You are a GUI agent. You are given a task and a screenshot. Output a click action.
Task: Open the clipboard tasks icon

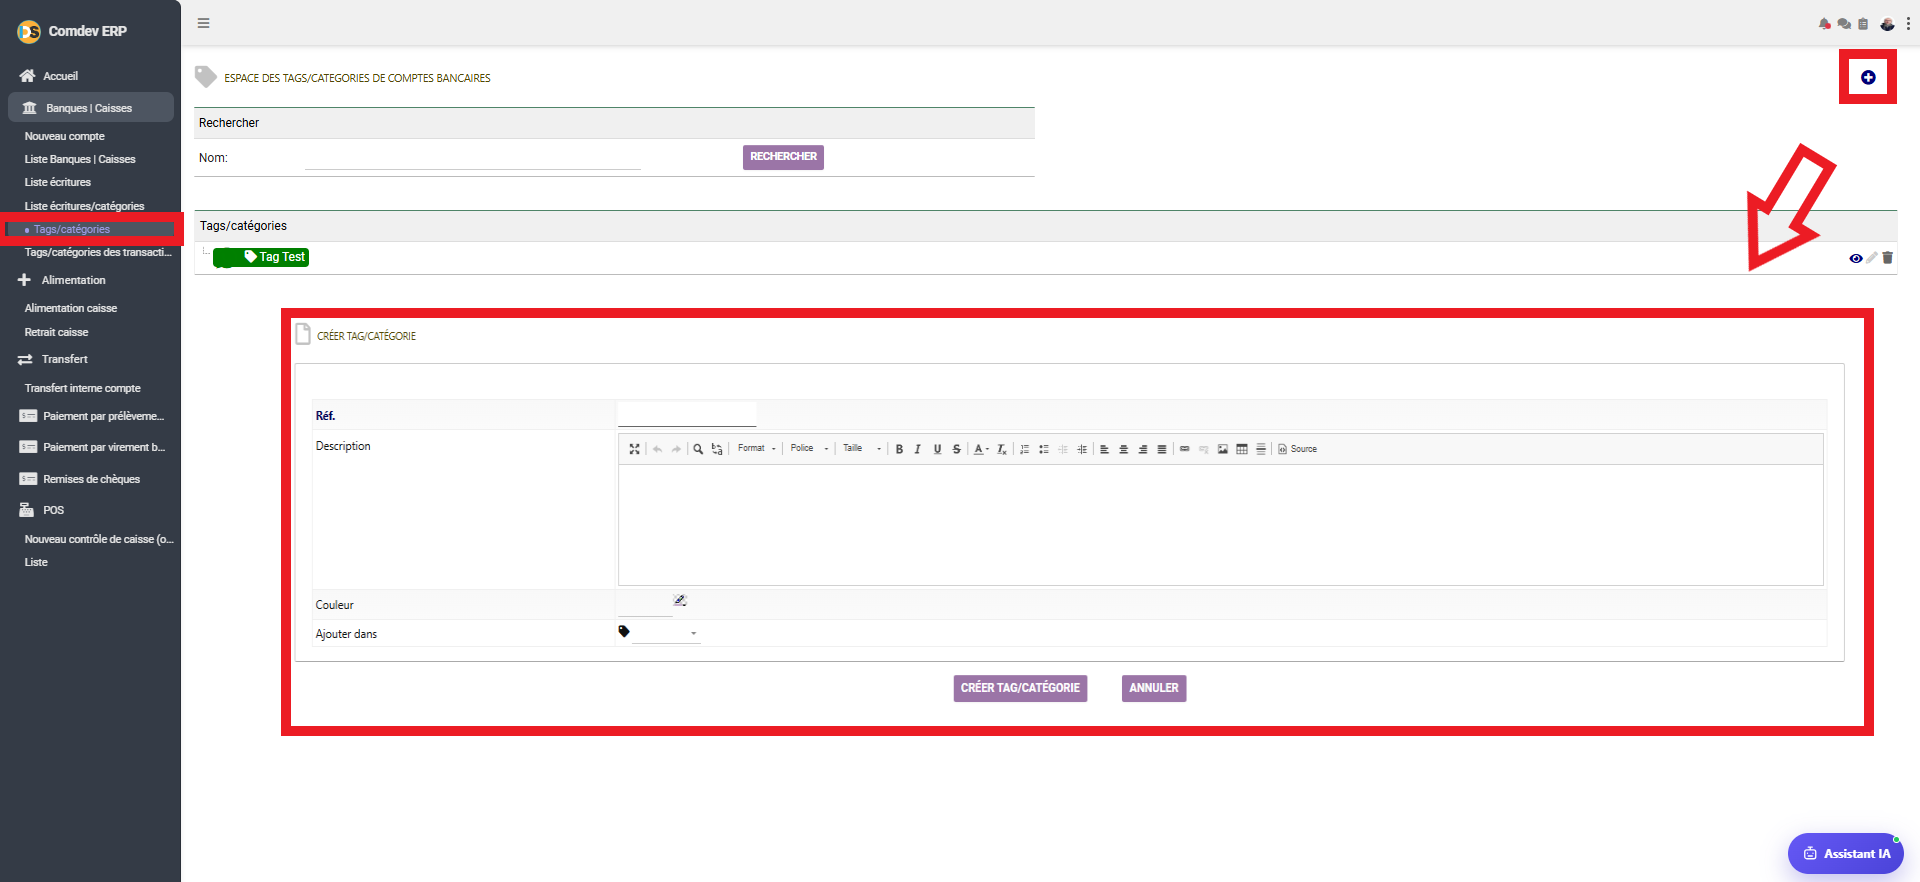[x=1863, y=24]
